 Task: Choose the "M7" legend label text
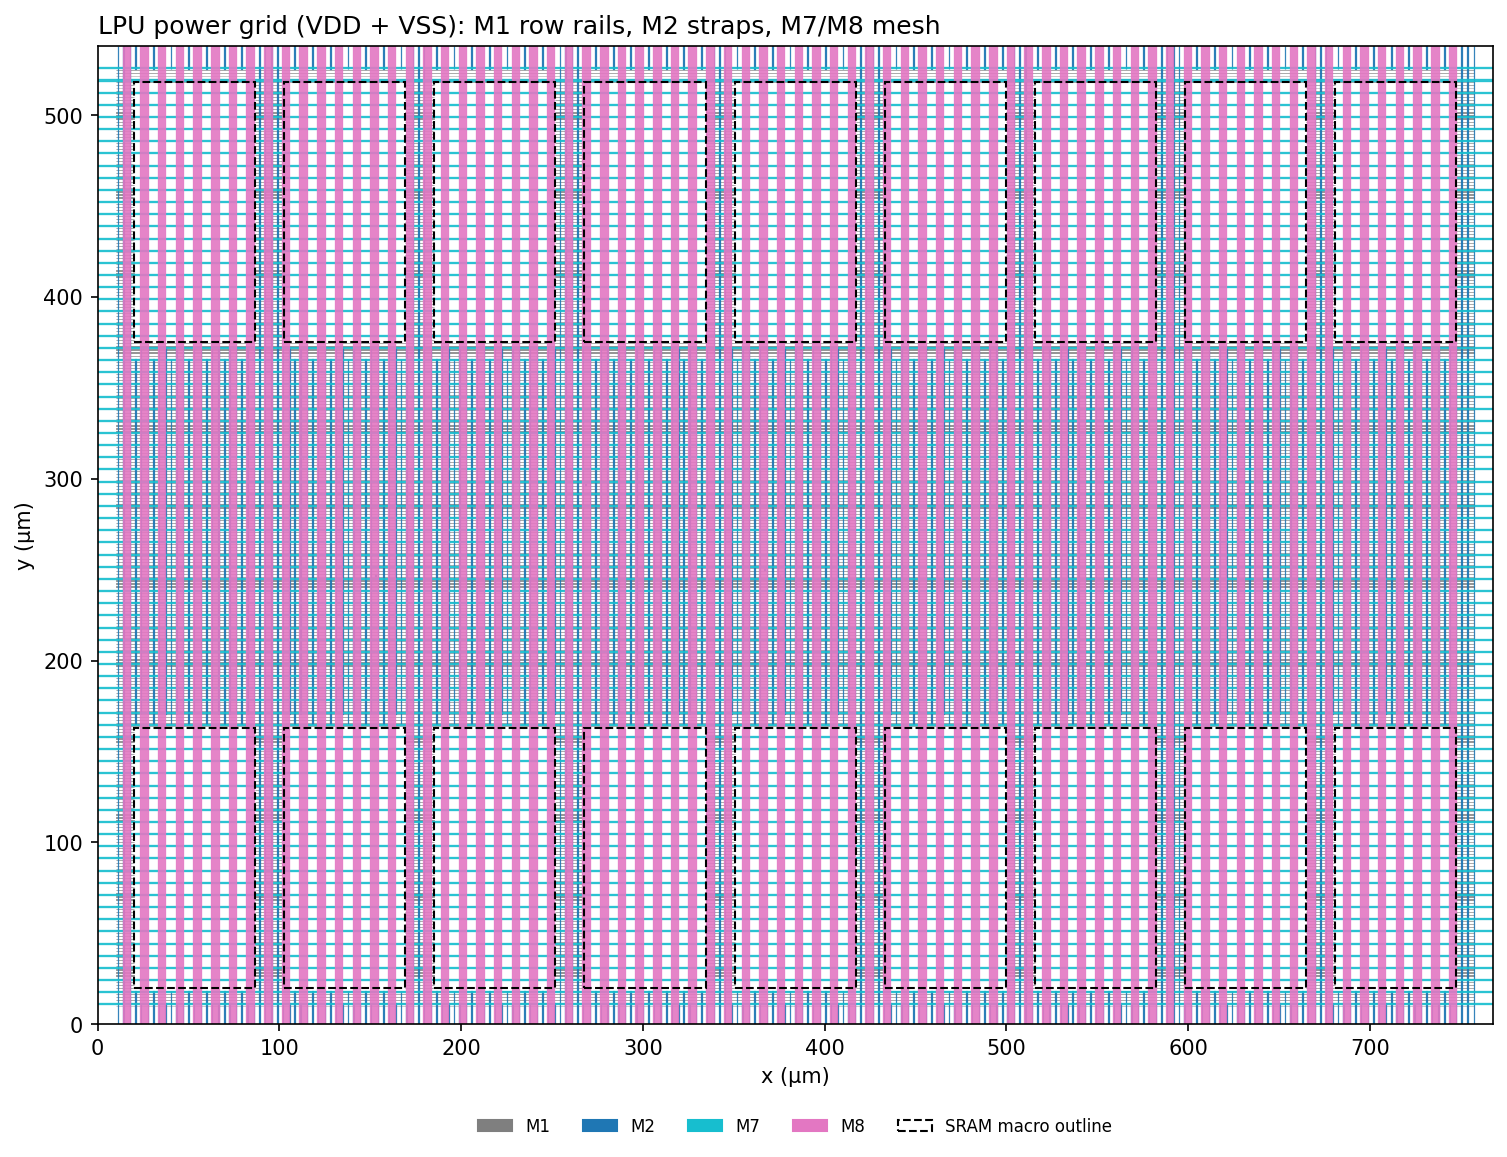point(748,1126)
